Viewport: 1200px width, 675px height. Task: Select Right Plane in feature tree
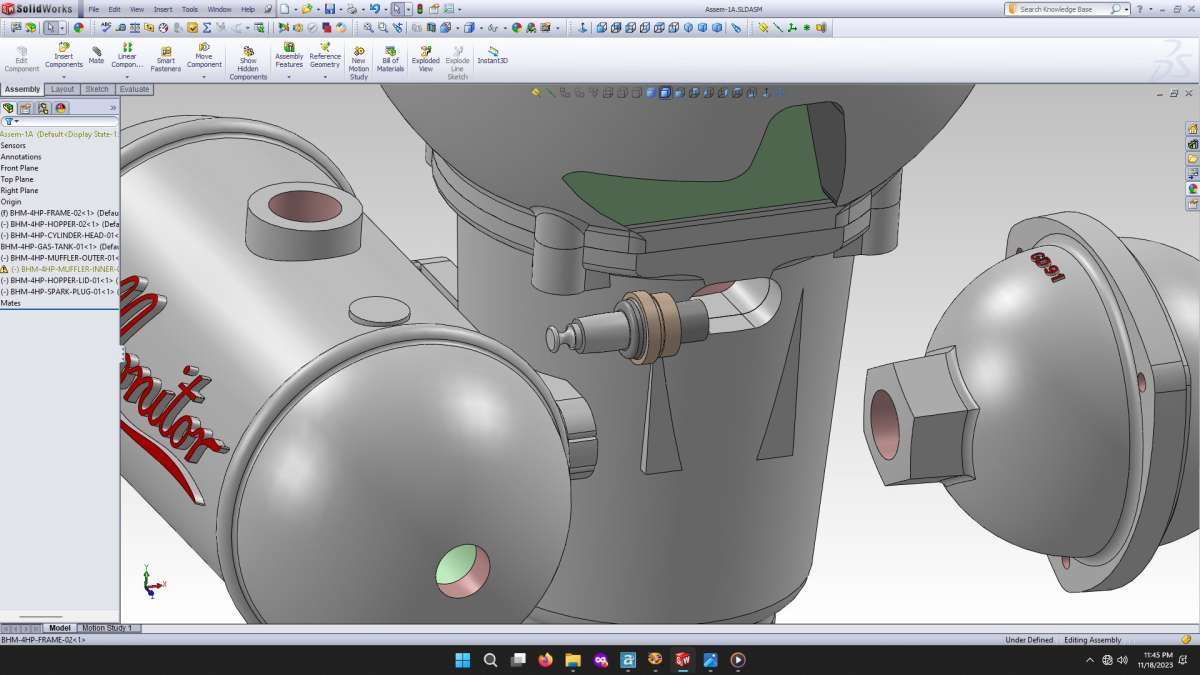tap(19, 190)
